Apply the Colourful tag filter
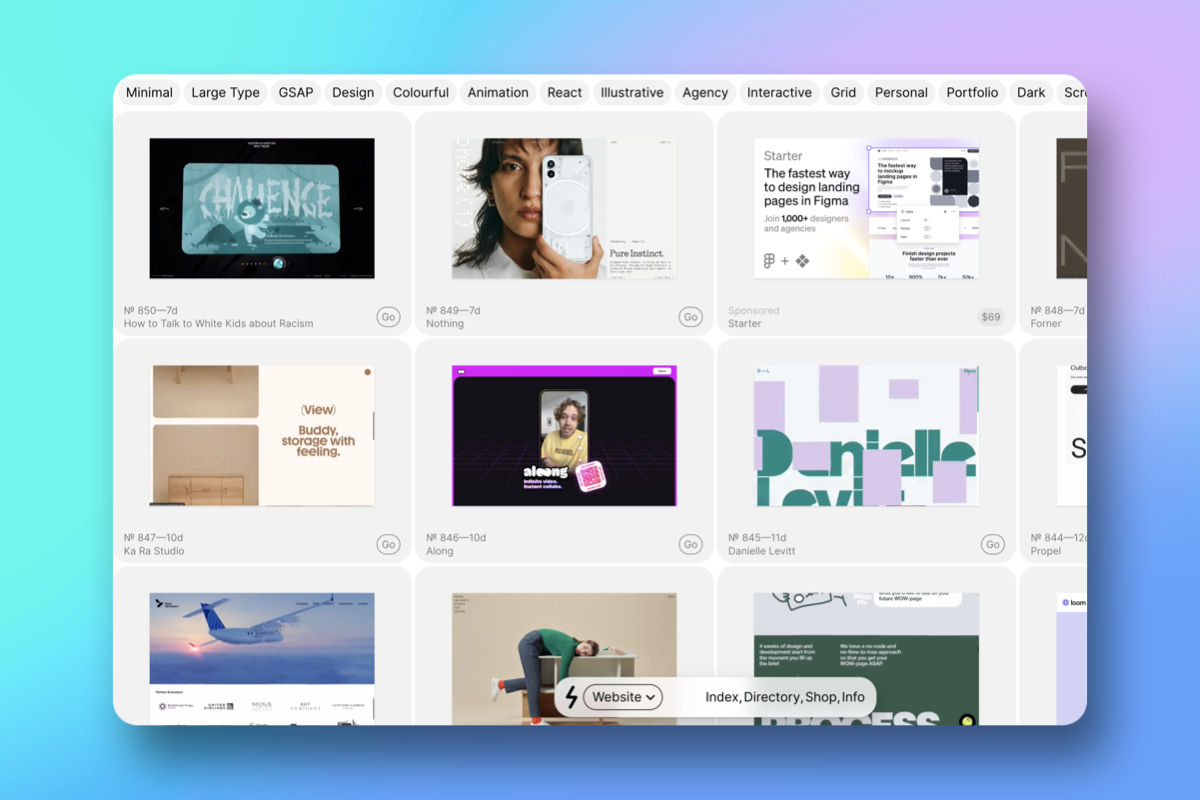 (x=421, y=92)
